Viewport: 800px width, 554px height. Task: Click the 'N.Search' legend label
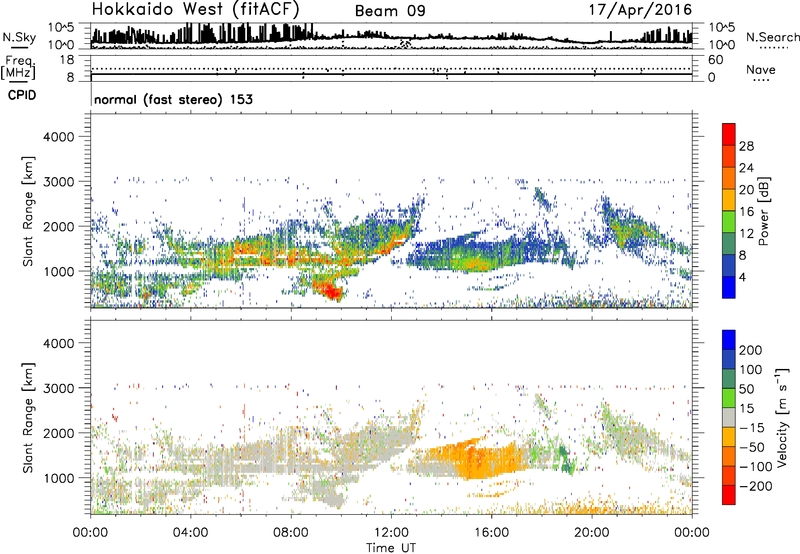click(772, 37)
